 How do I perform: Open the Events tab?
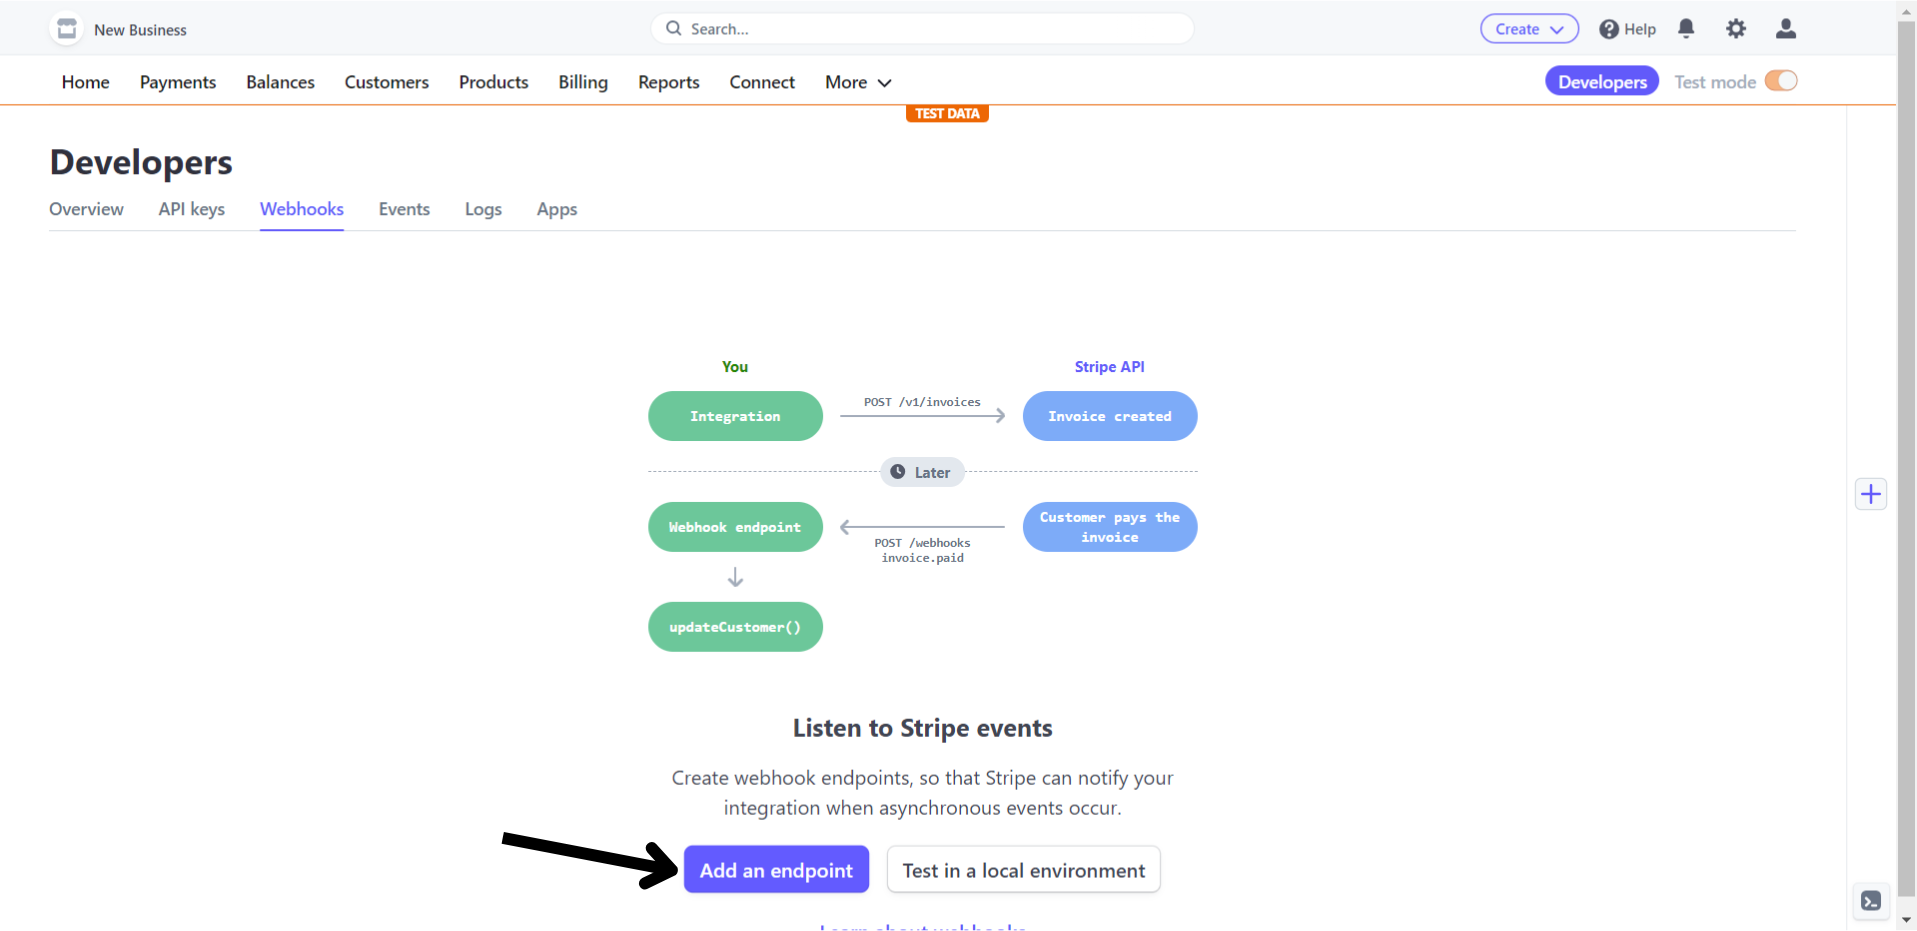(x=404, y=209)
